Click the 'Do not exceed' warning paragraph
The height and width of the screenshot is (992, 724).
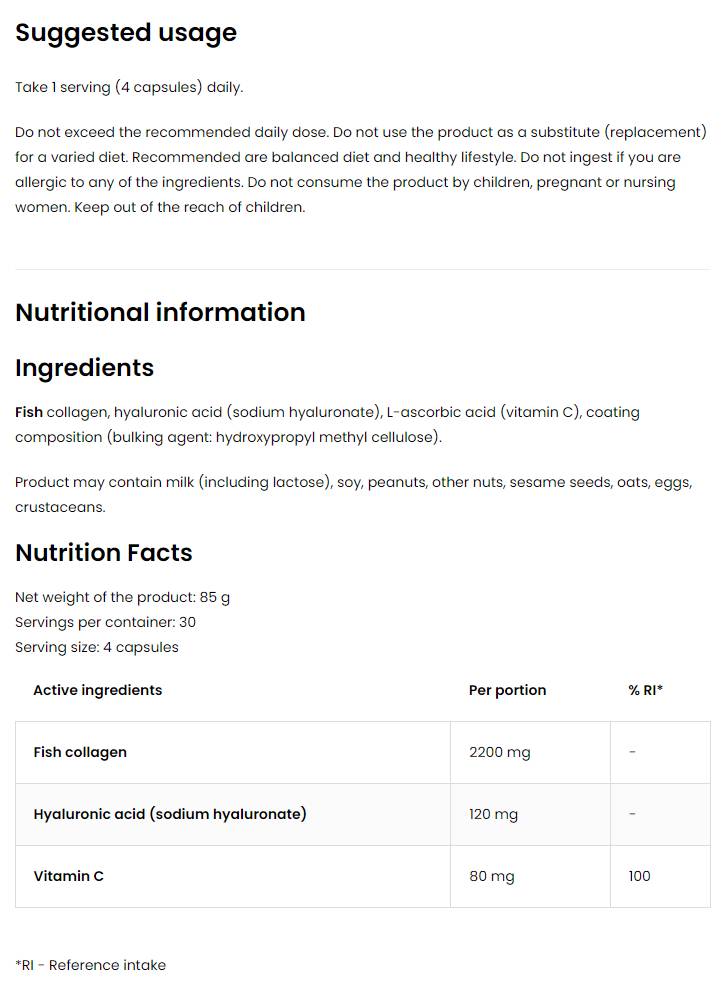pyautogui.click(x=360, y=170)
